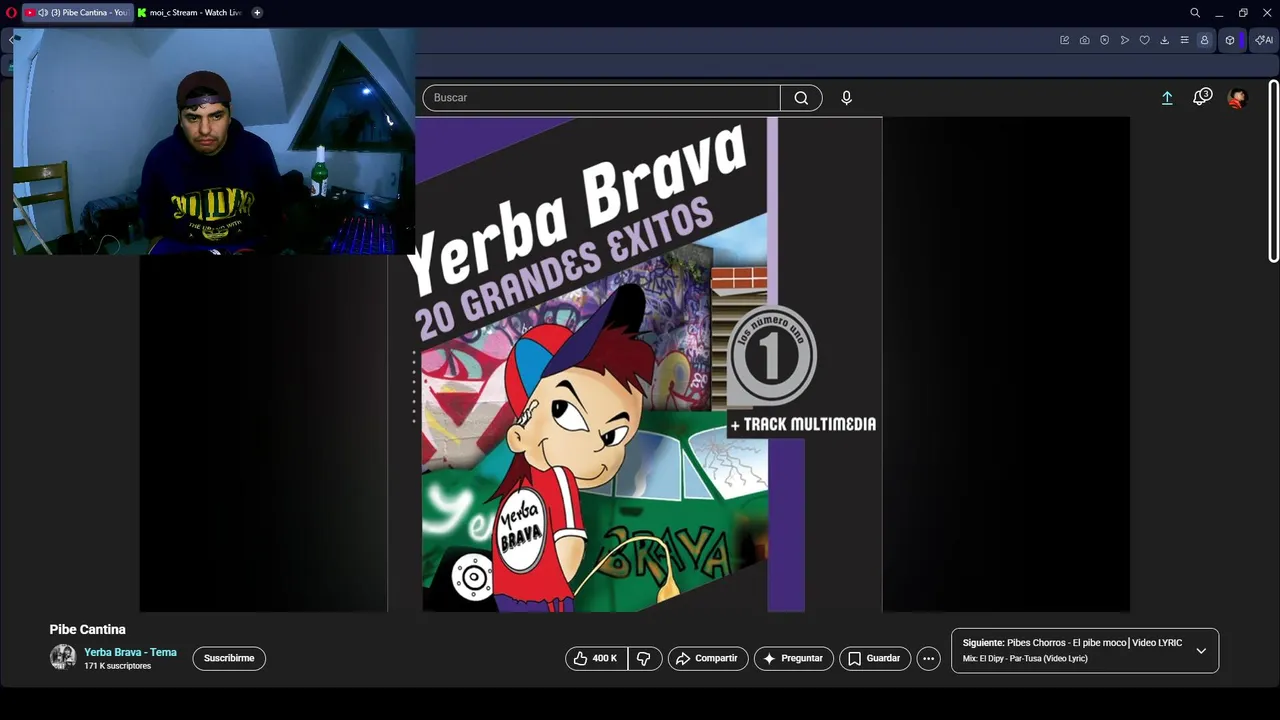1280x720 pixels.
Task: Open the YouTube account avatar menu
Action: 1237,98
